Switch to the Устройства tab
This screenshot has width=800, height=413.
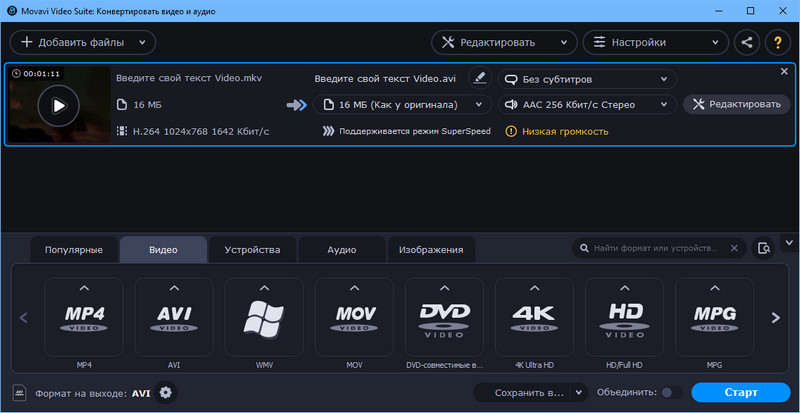pyautogui.click(x=253, y=250)
